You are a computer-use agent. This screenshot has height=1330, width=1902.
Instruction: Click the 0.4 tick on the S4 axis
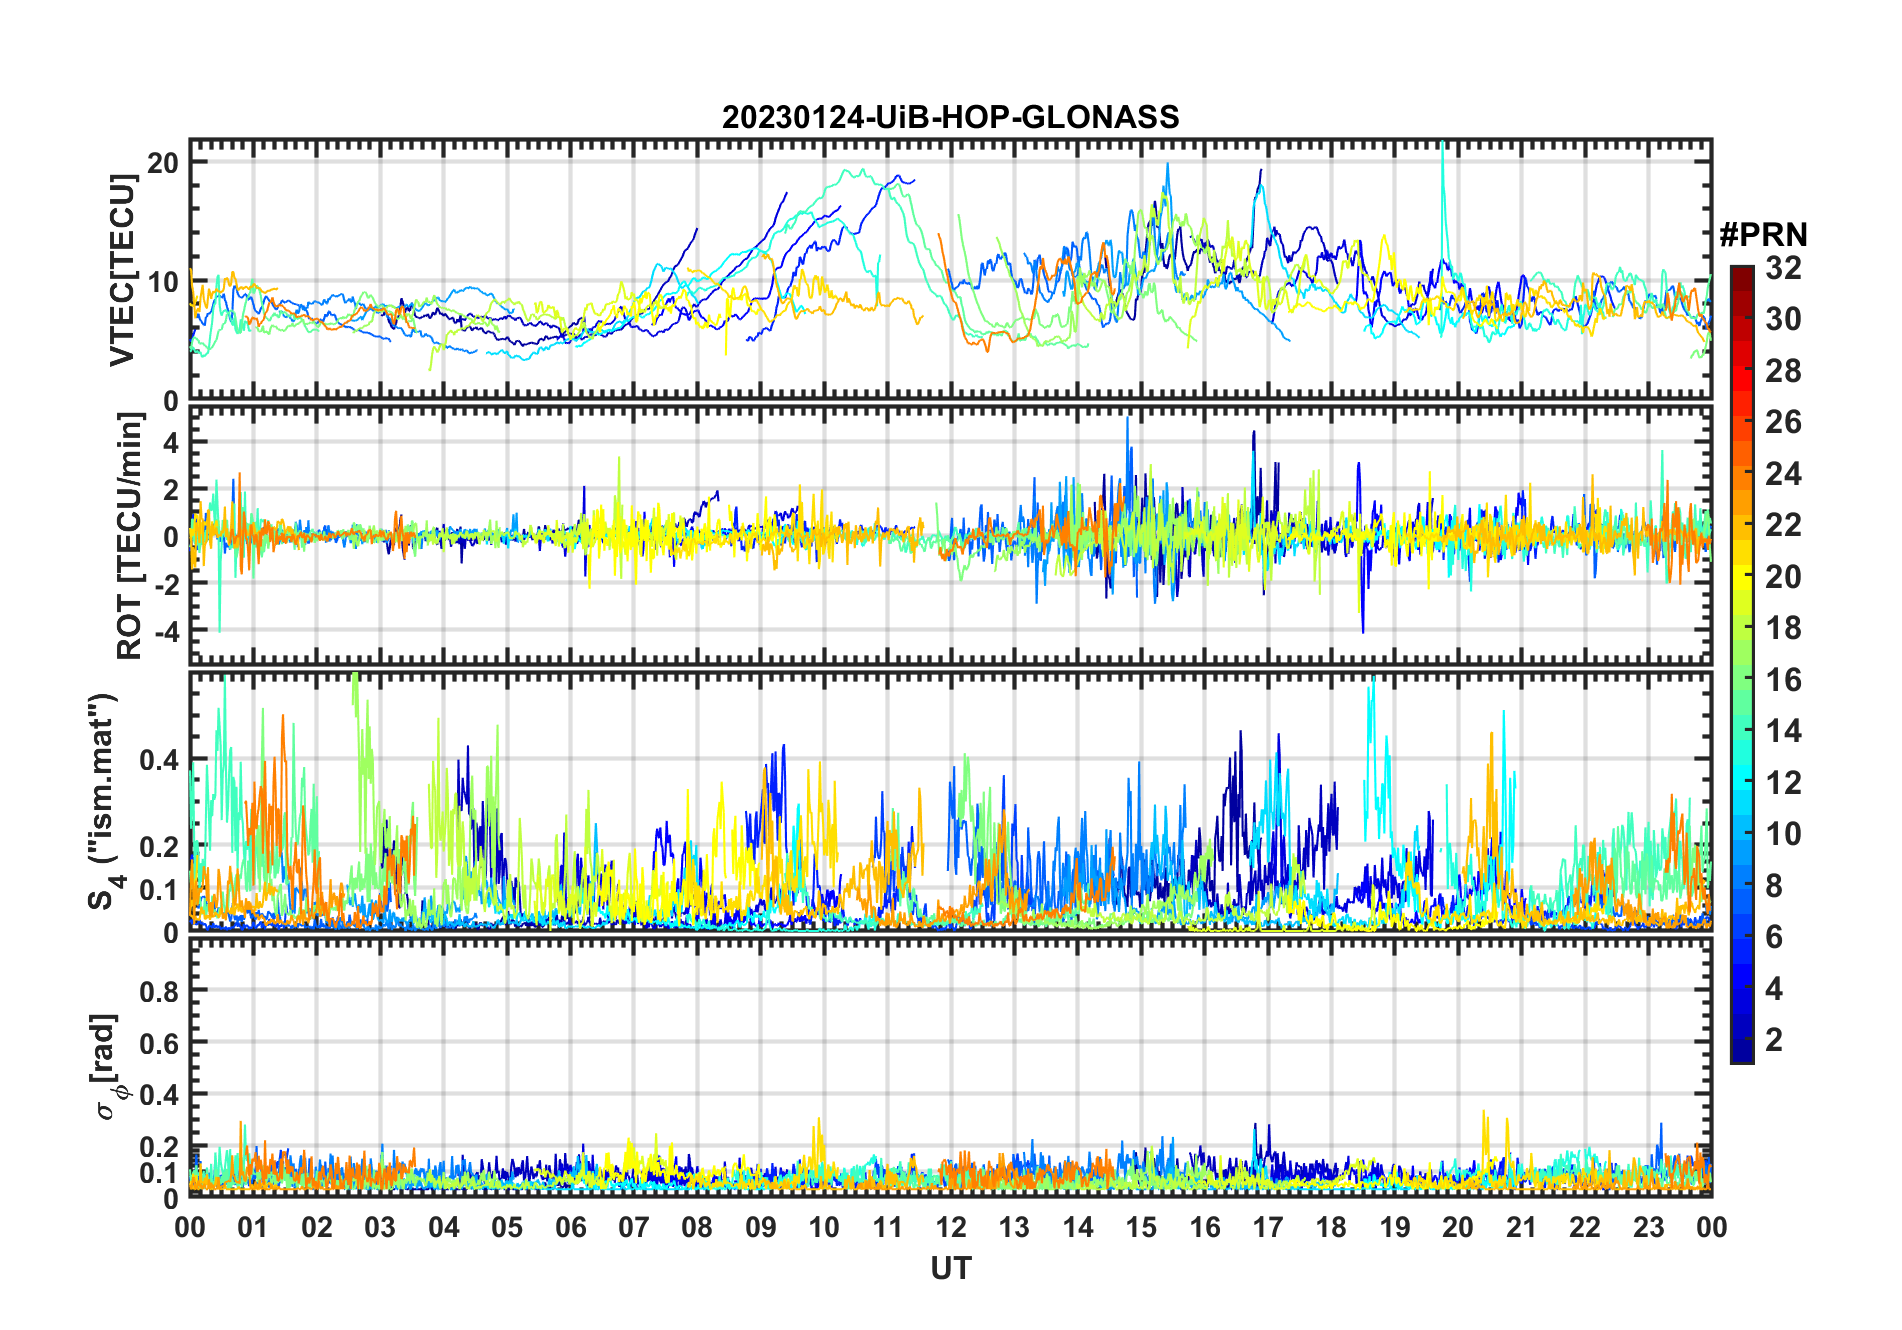click(161, 759)
